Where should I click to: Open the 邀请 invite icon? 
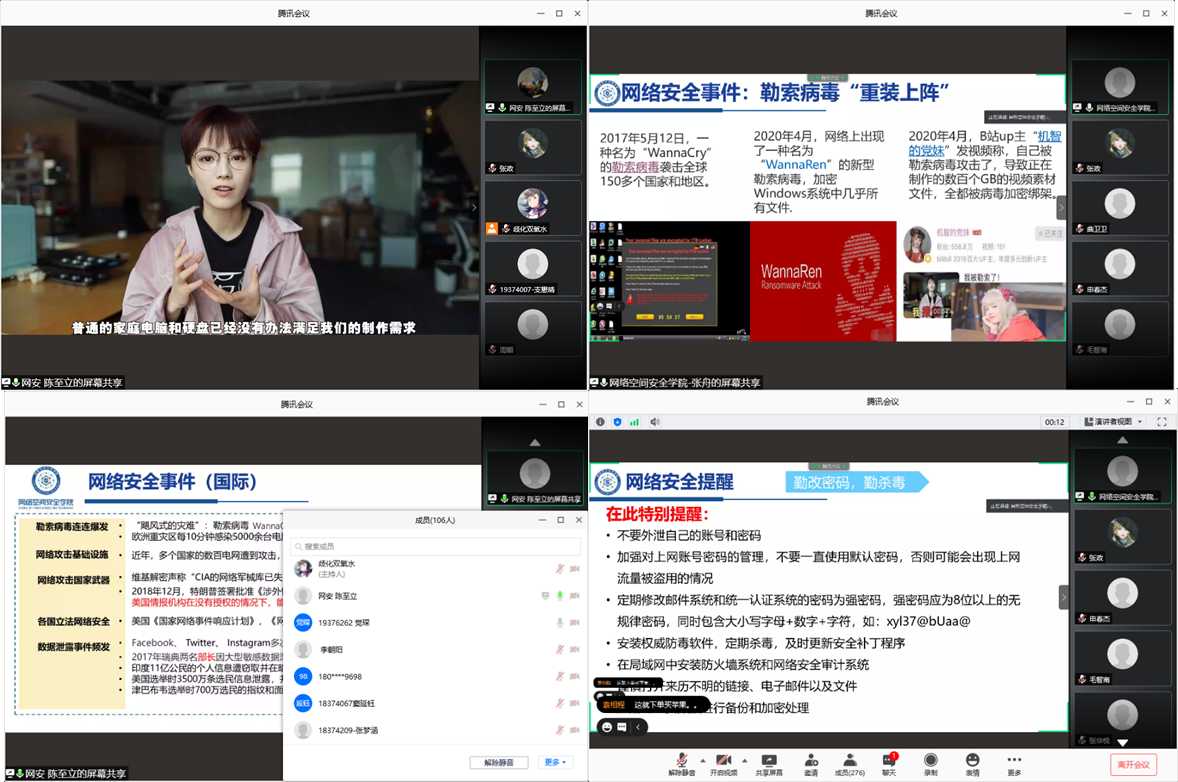point(811,760)
